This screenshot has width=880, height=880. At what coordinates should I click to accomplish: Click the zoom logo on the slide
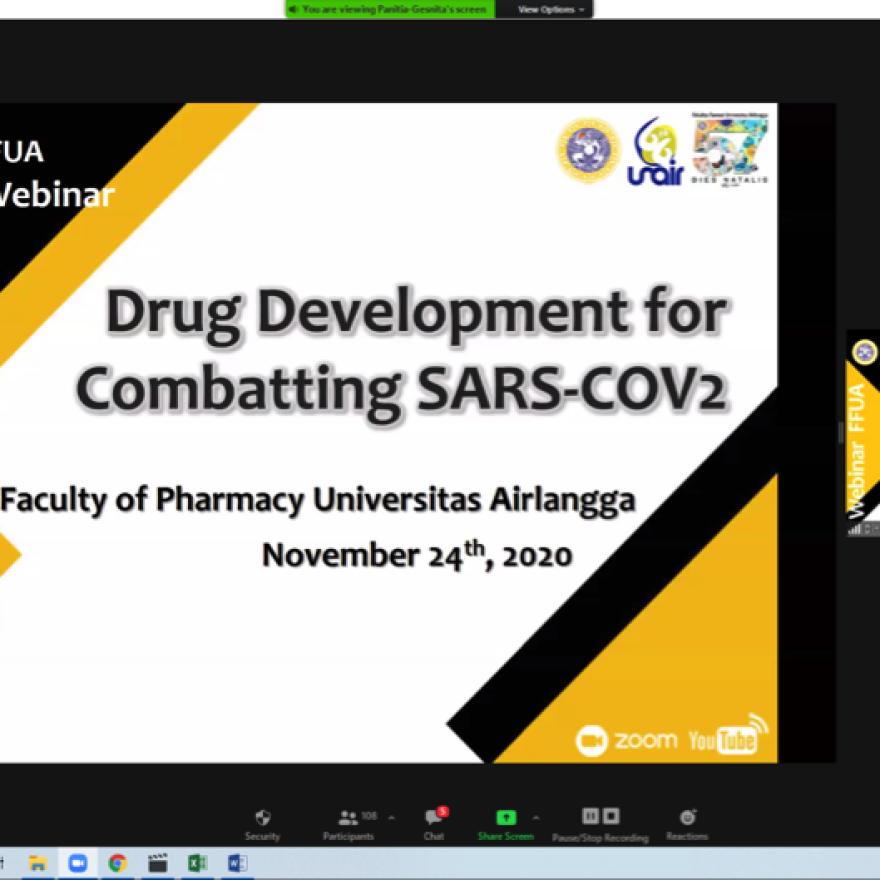pyautogui.click(x=626, y=741)
